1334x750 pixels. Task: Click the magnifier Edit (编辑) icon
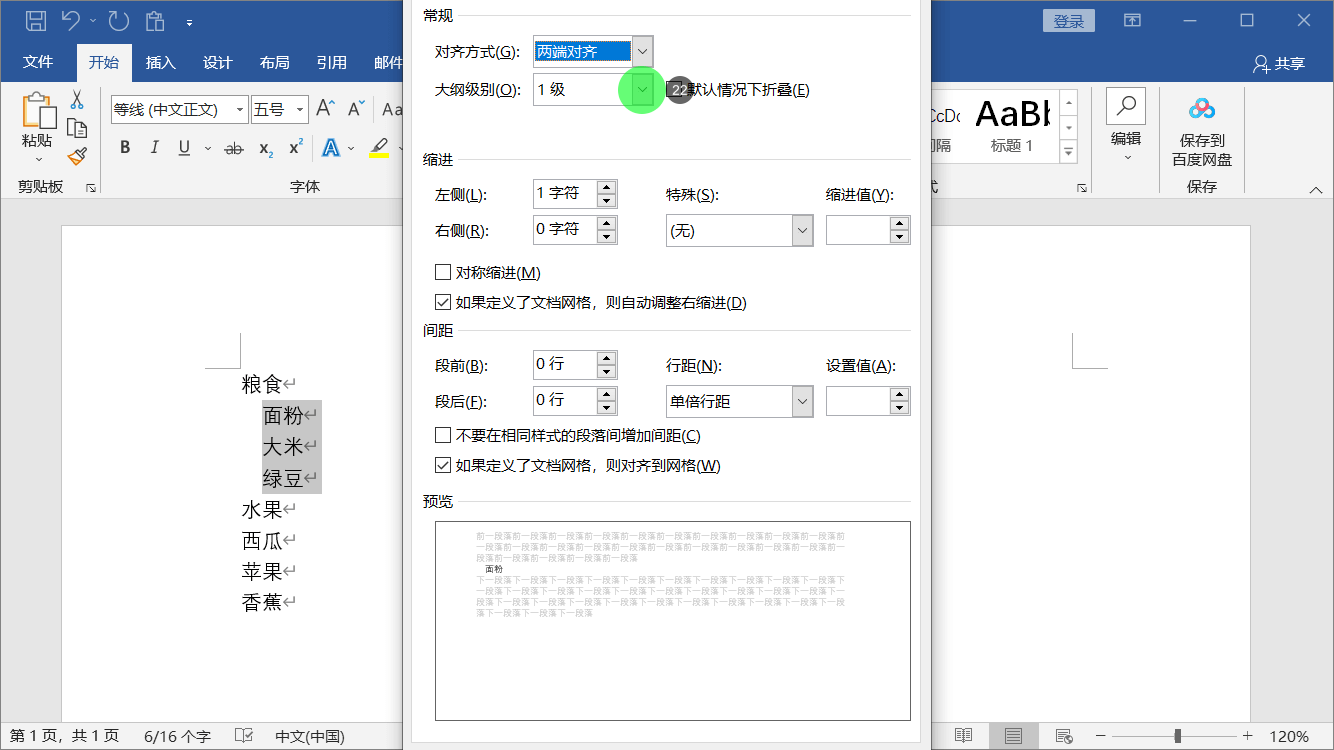click(x=1126, y=106)
